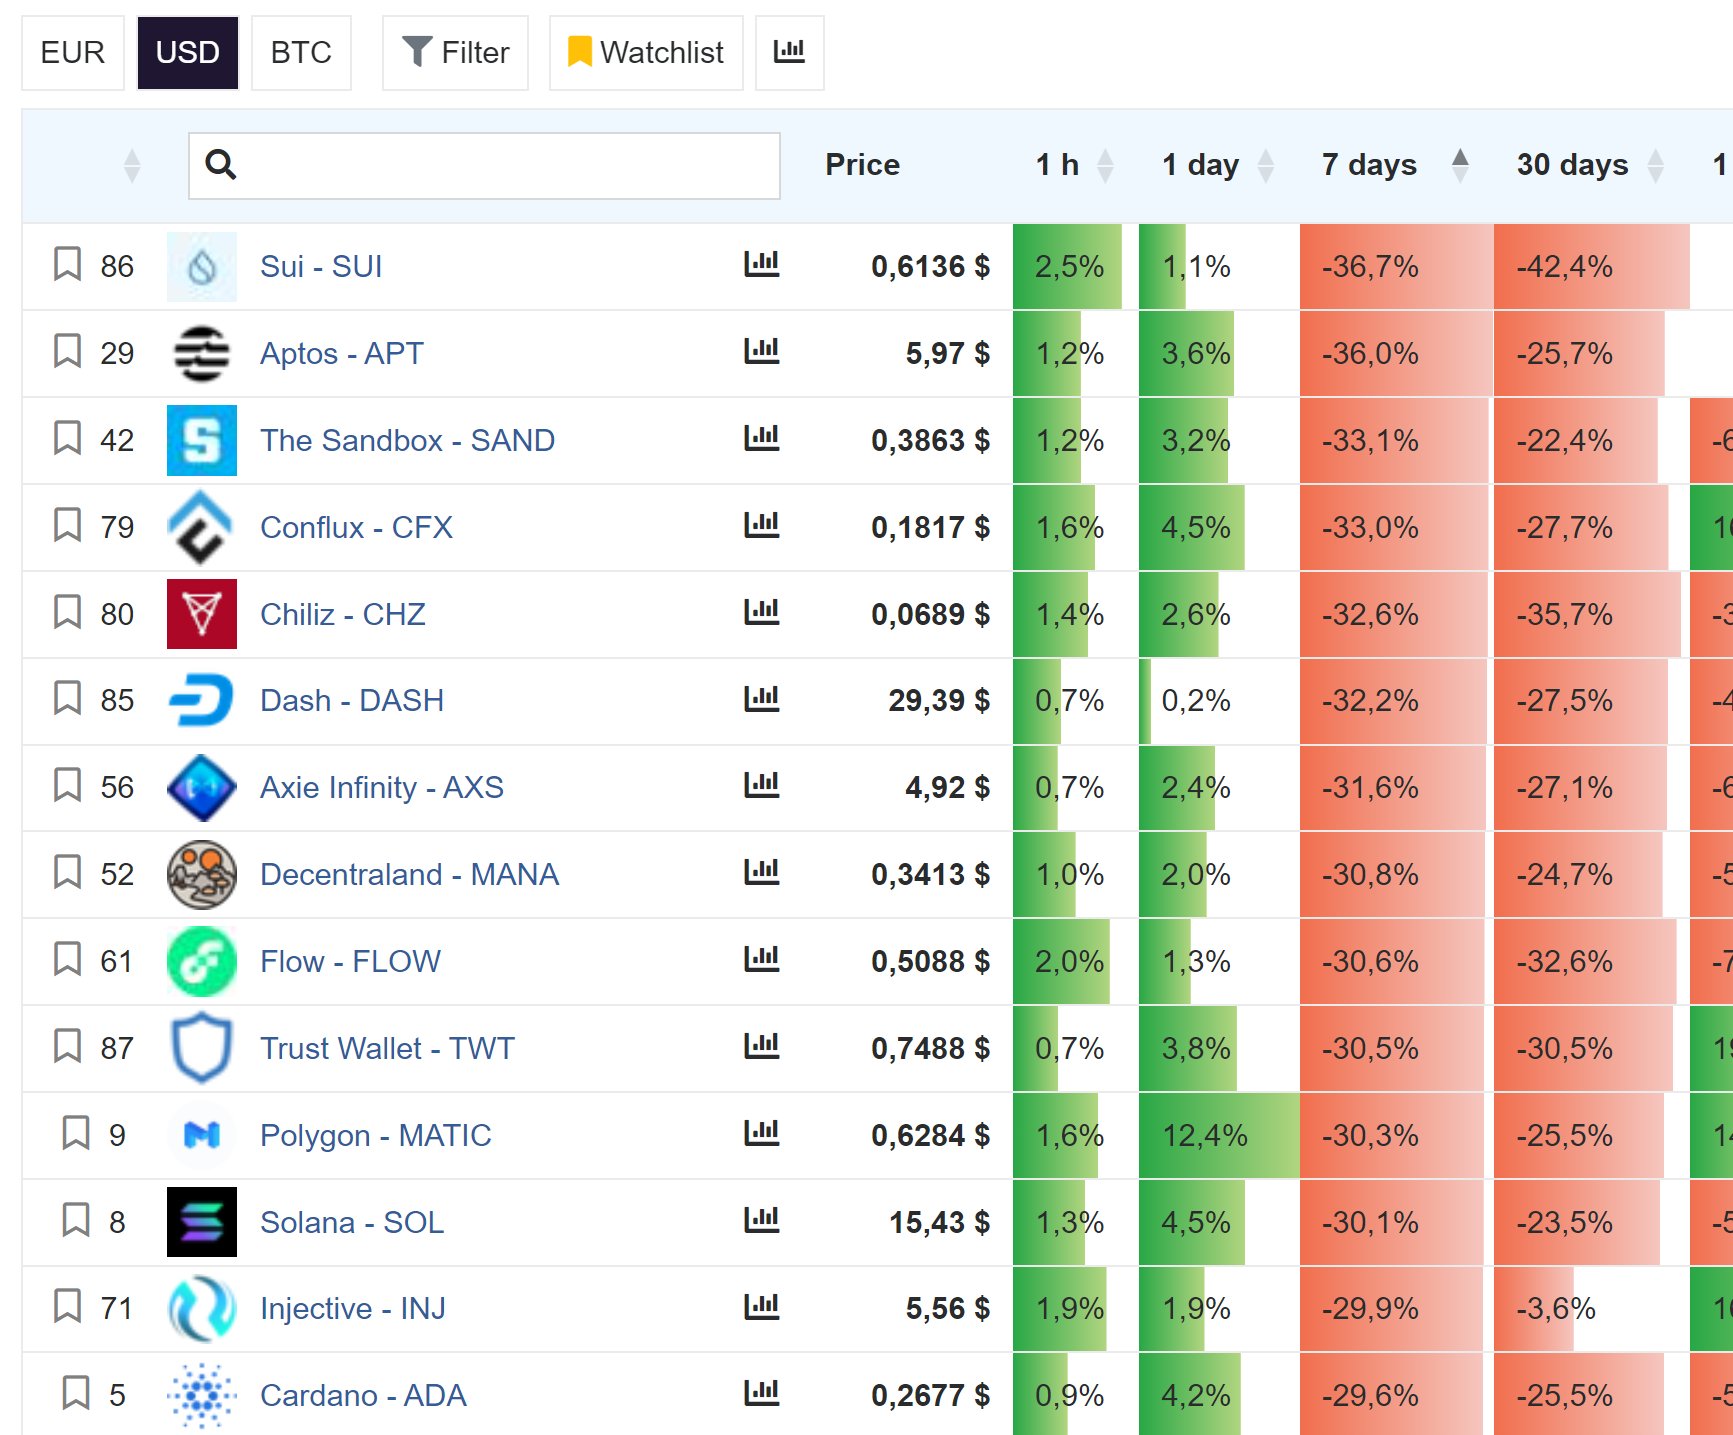This screenshot has height=1435, width=1733.
Task: Open chart icon for Flow - FLOW
Action: click(761, 960)
